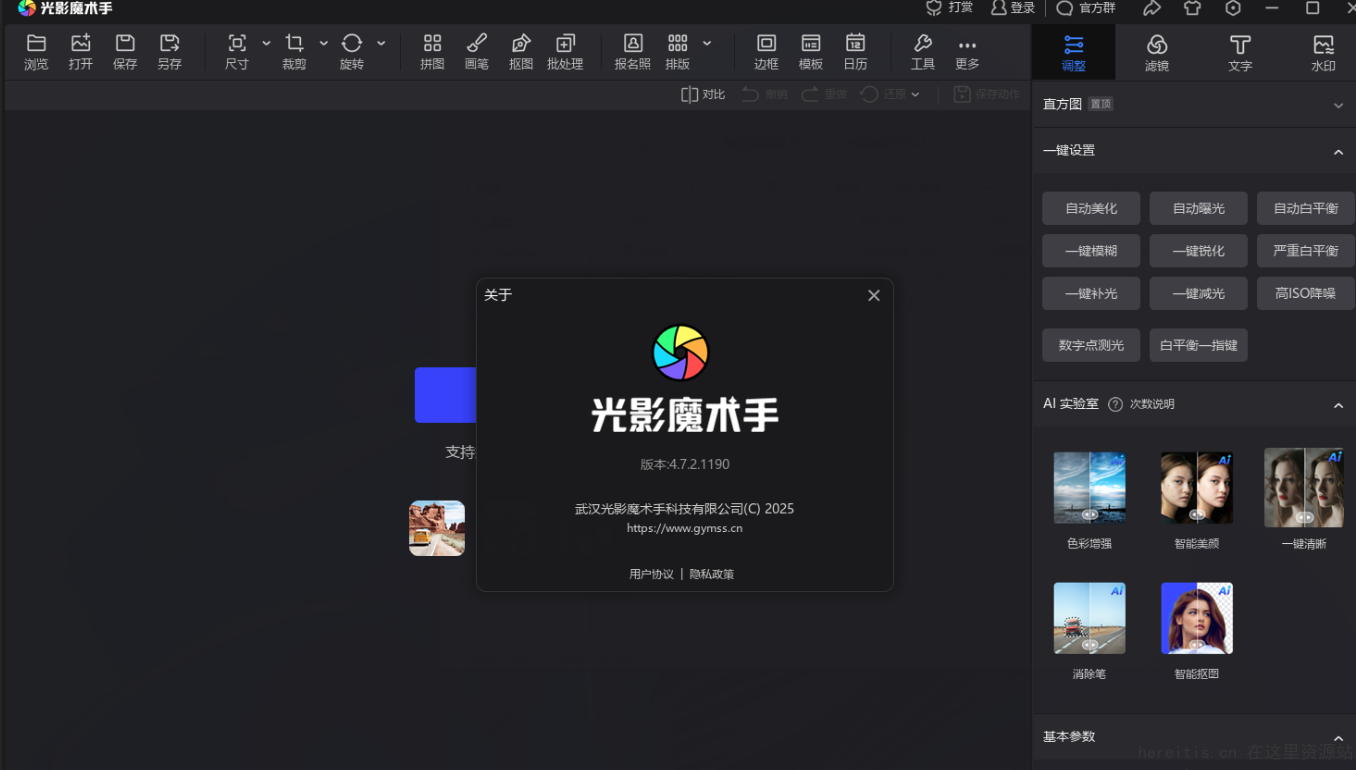This screenshot has width=1356, height=770.
Task: Launch 批处理 batch processing
Action: (x=565, y=51)
